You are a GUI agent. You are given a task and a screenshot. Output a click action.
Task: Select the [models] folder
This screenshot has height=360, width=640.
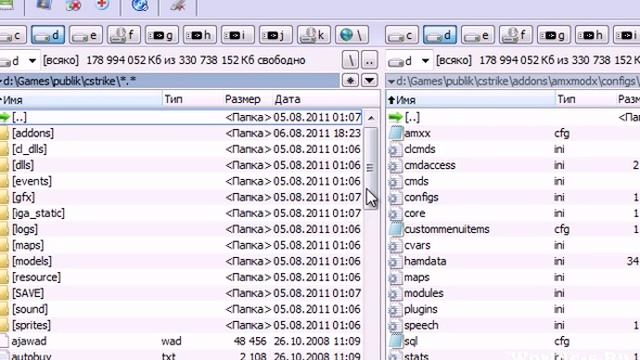[180, 261]
